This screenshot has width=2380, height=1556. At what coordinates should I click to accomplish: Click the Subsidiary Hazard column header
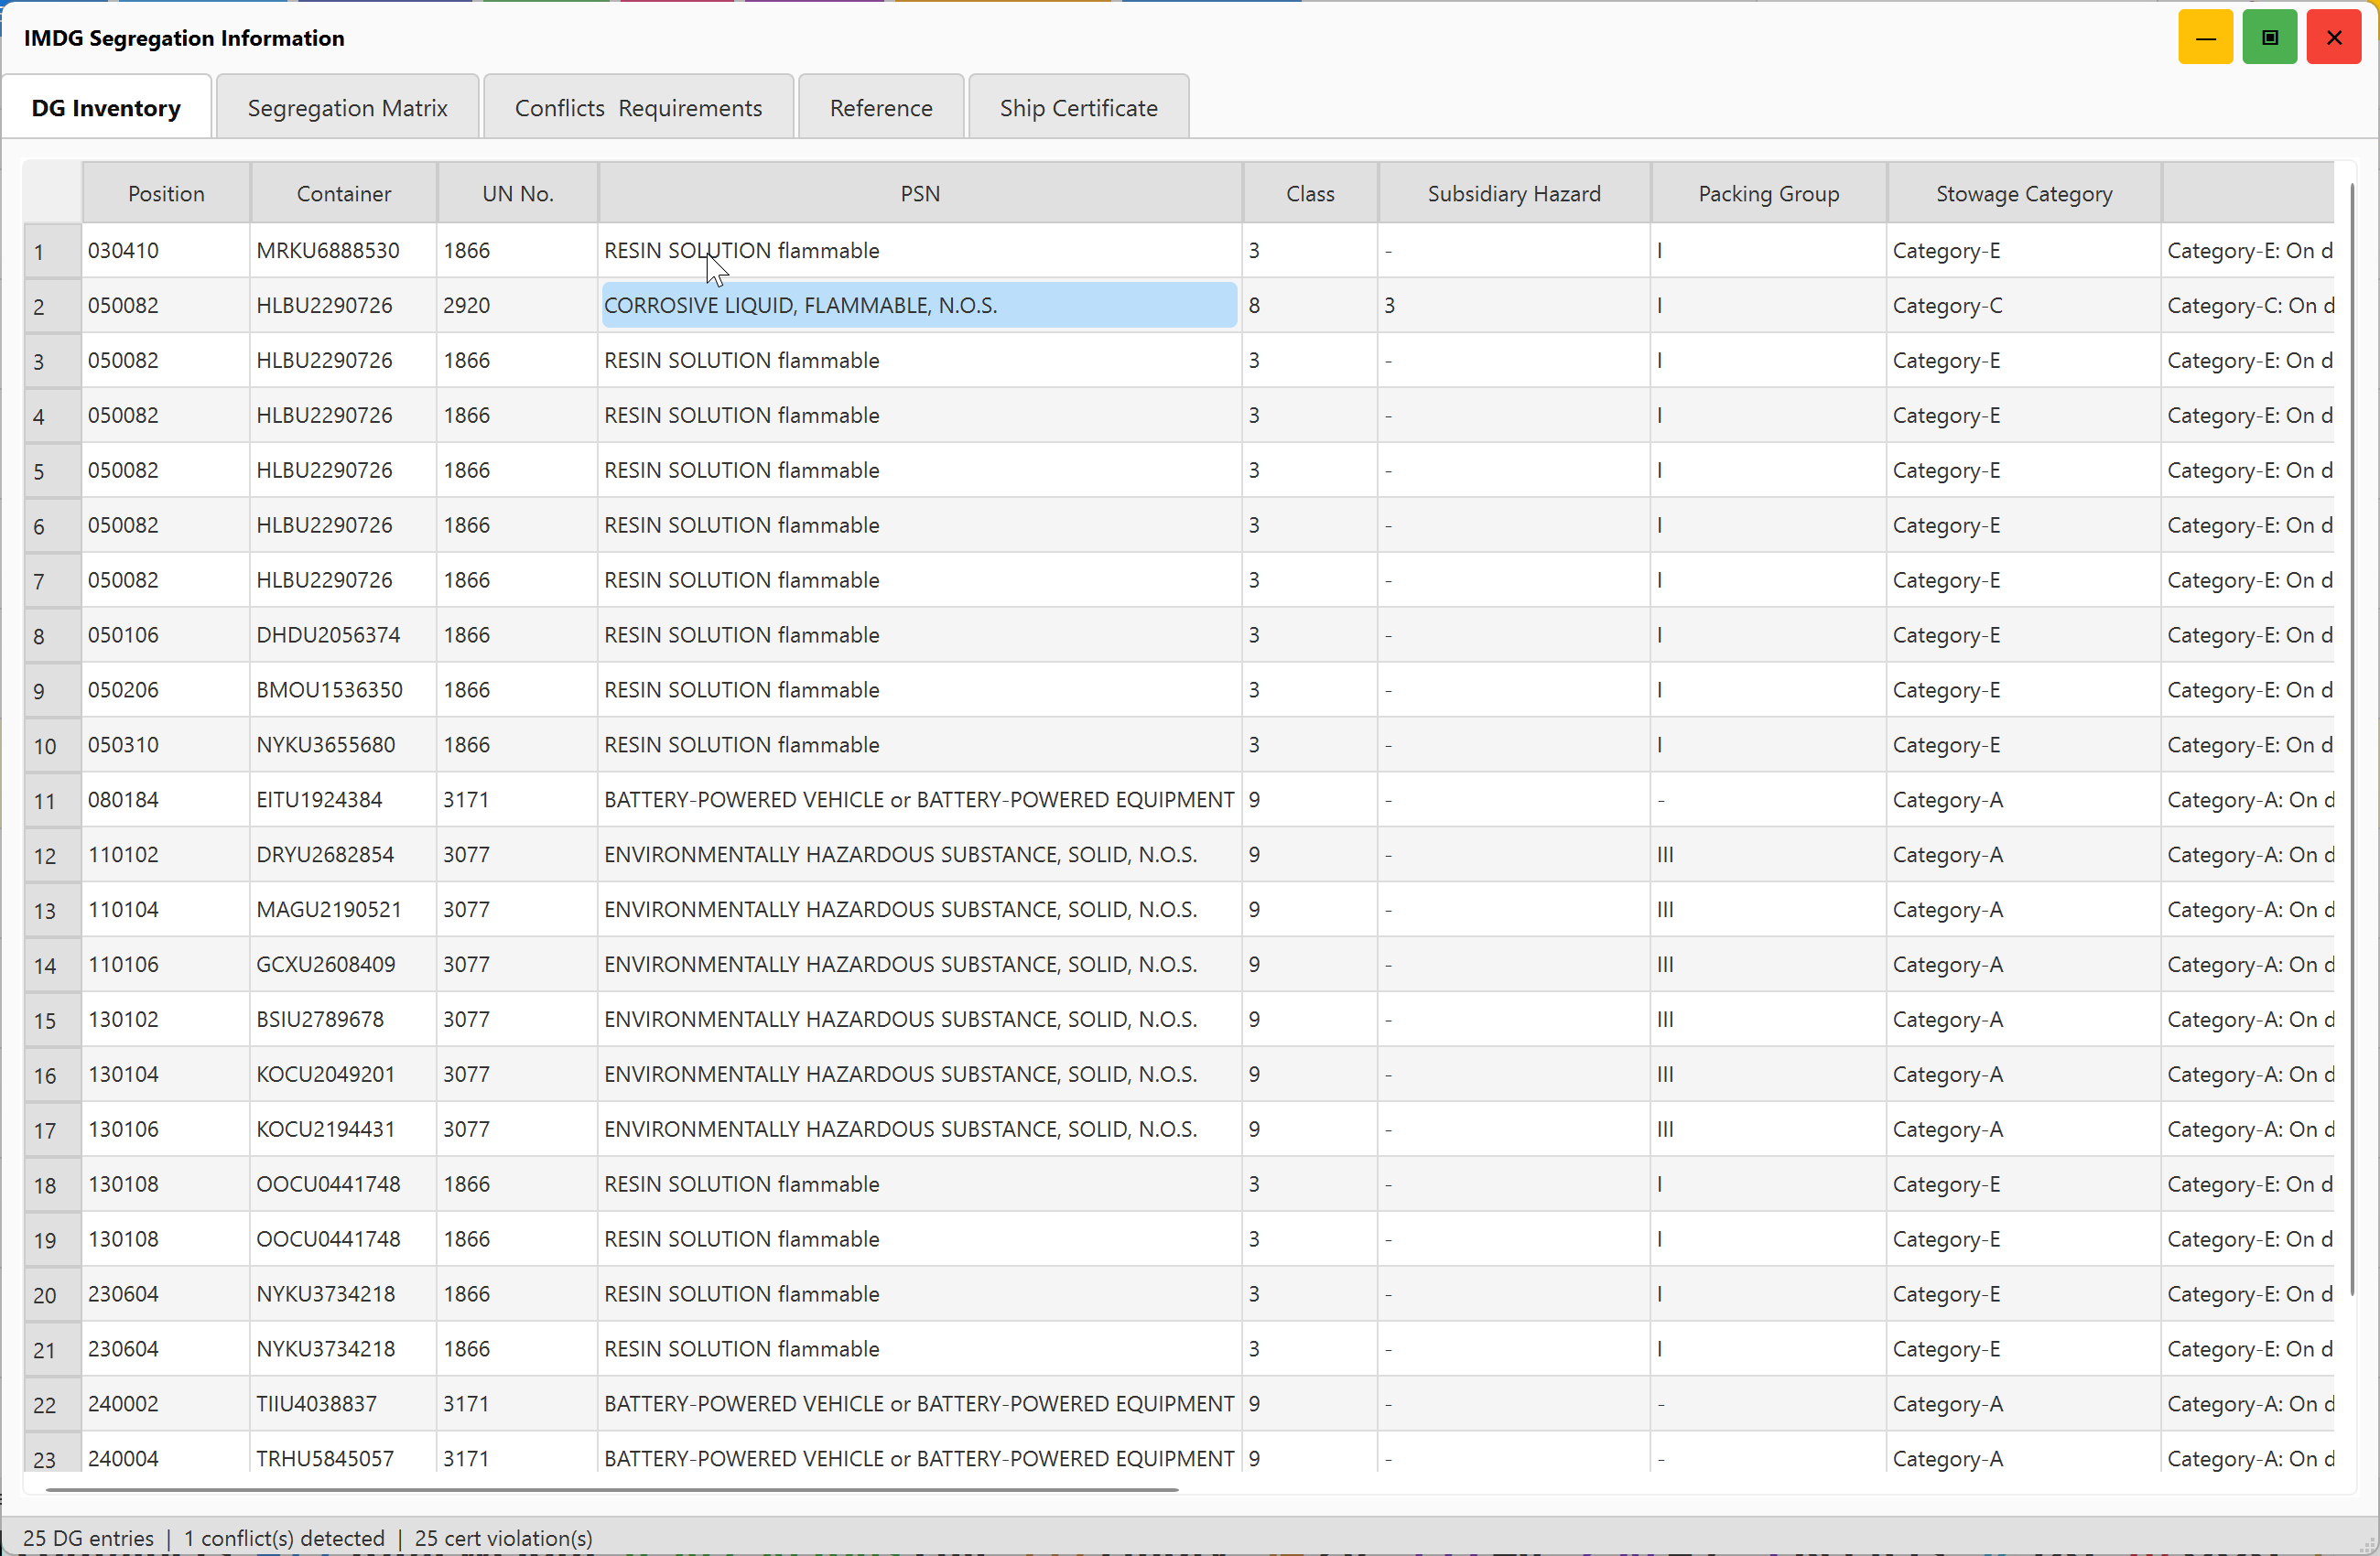tap(1514, 193)
